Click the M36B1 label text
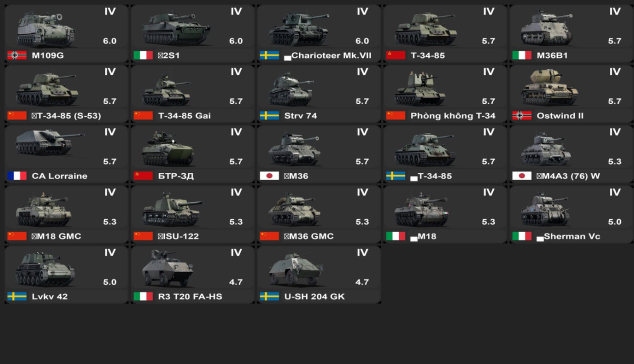Image resolution: width=634 pixels, height=364 pixels. tap(552, 55)
